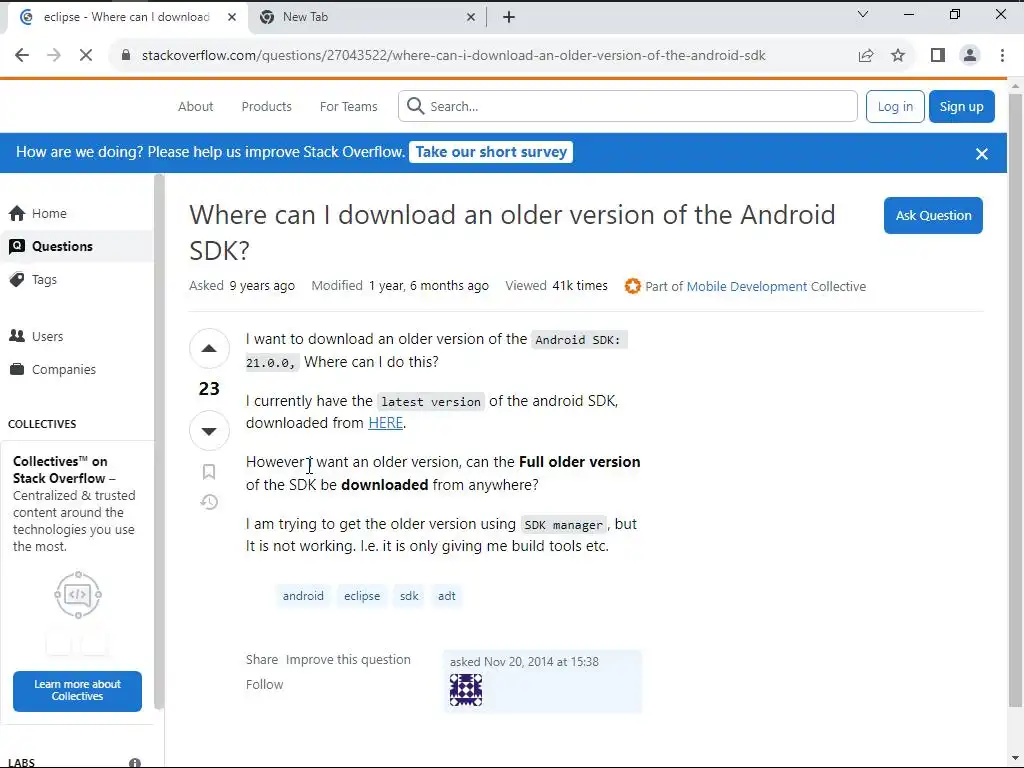This screenshot has height=768, width=1024.
Task: Upvote the question with the up arrow
Action: 209,348
